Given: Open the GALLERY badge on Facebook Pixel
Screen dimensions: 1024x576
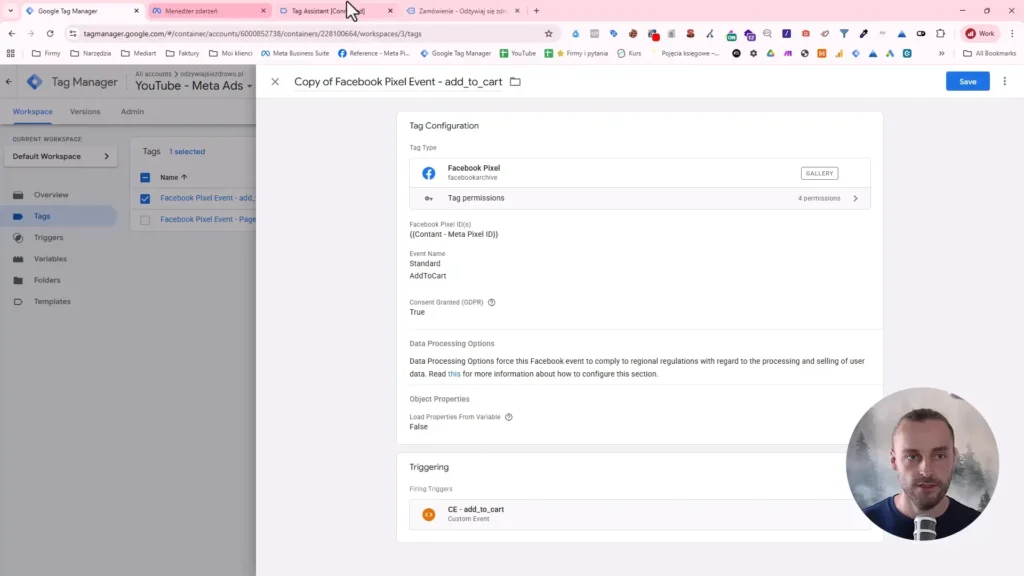Looking at the screenshot, I should (819, 173).
